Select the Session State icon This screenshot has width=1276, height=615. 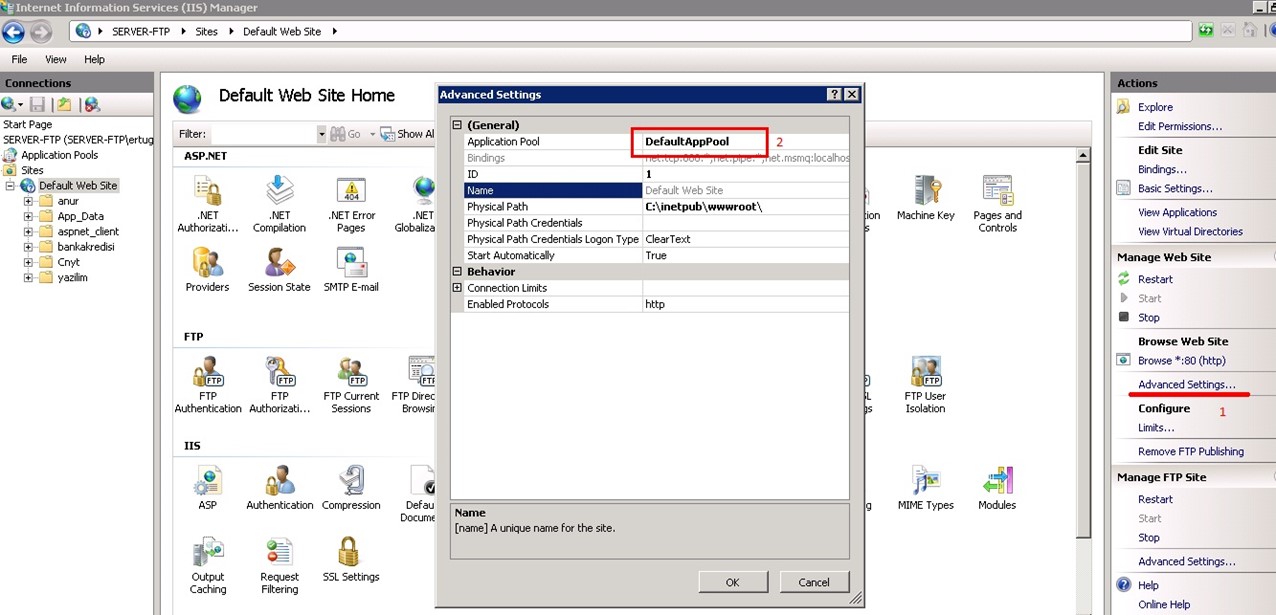point(279,269)
